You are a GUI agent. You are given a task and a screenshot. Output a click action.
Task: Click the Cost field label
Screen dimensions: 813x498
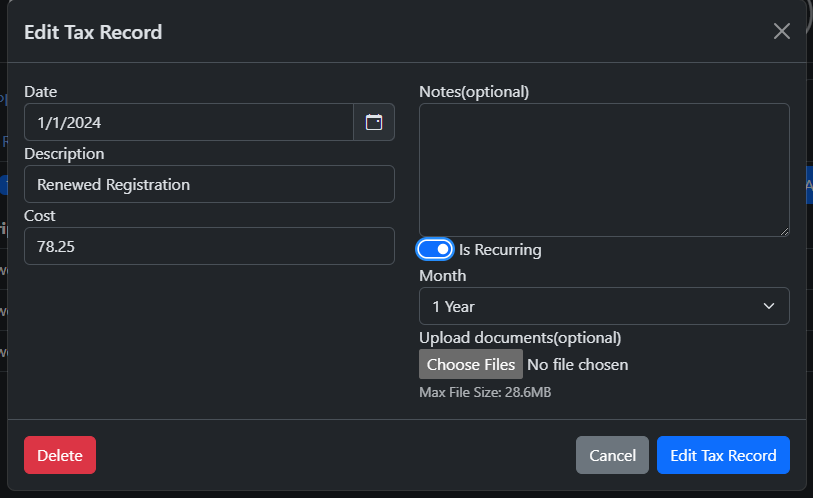coord(40,215)
